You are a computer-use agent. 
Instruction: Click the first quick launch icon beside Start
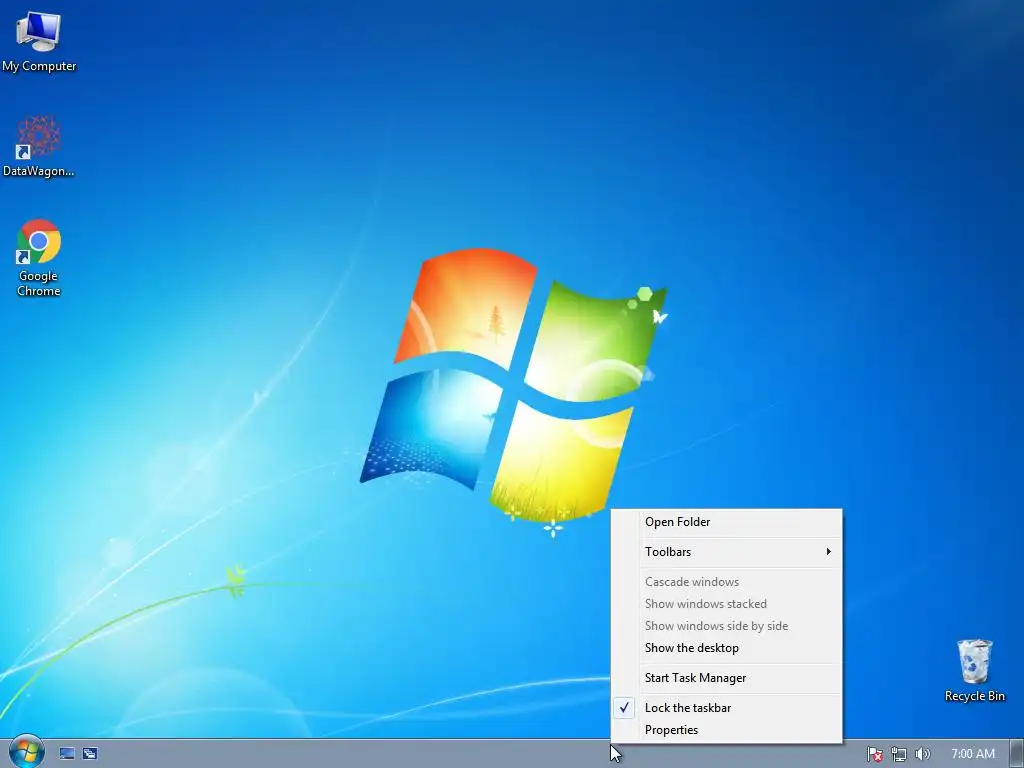67,754
